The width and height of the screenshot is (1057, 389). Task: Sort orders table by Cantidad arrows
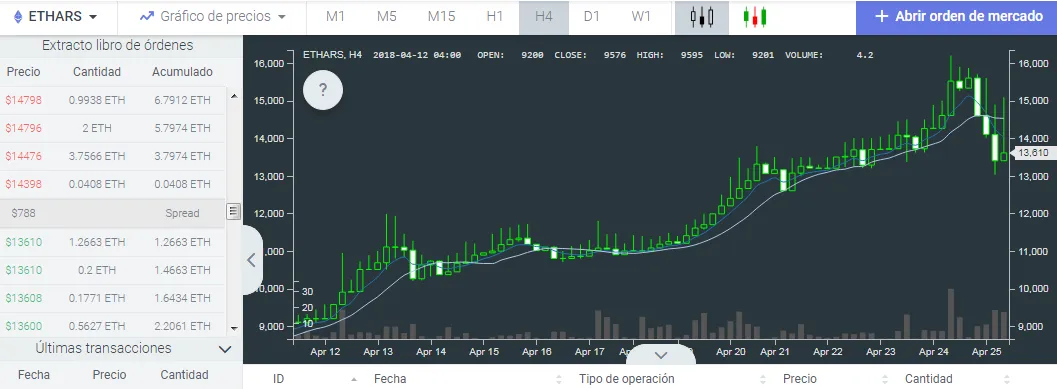[x=1006, y=379]
